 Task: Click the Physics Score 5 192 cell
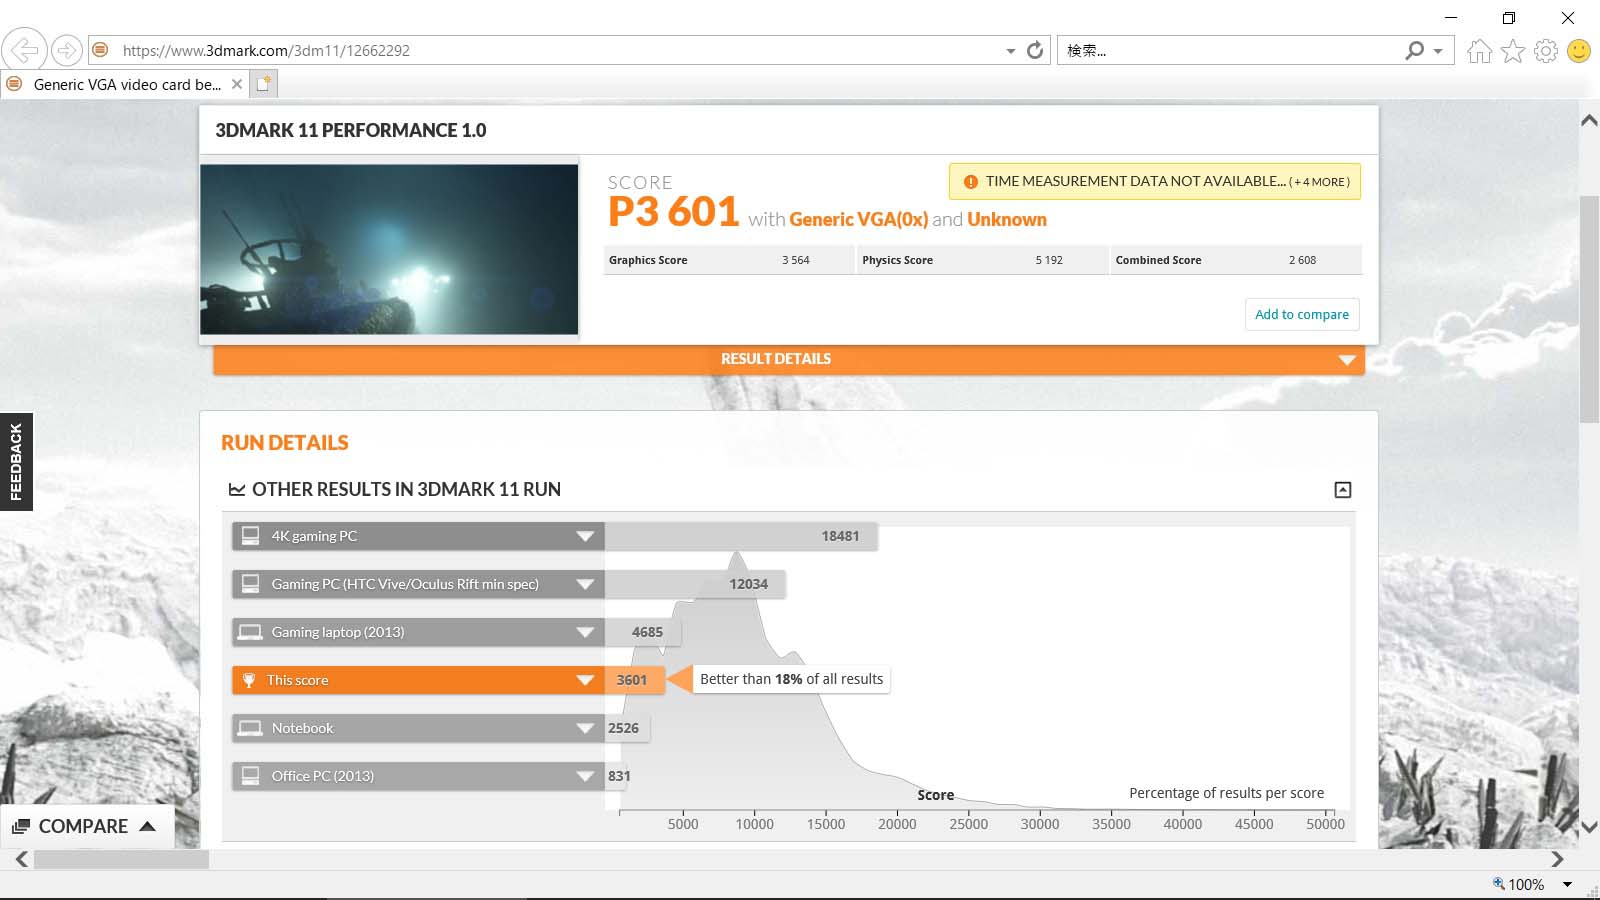[x=982, y=260]
